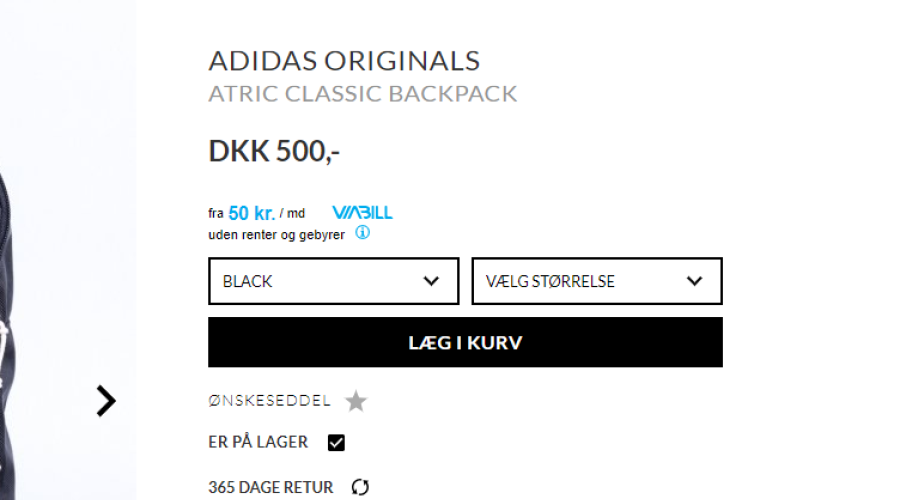The height and width of the screenshot is (500, 900).
Task: Open the ViaBill info circle icon
Action: (x=362, y=233)
